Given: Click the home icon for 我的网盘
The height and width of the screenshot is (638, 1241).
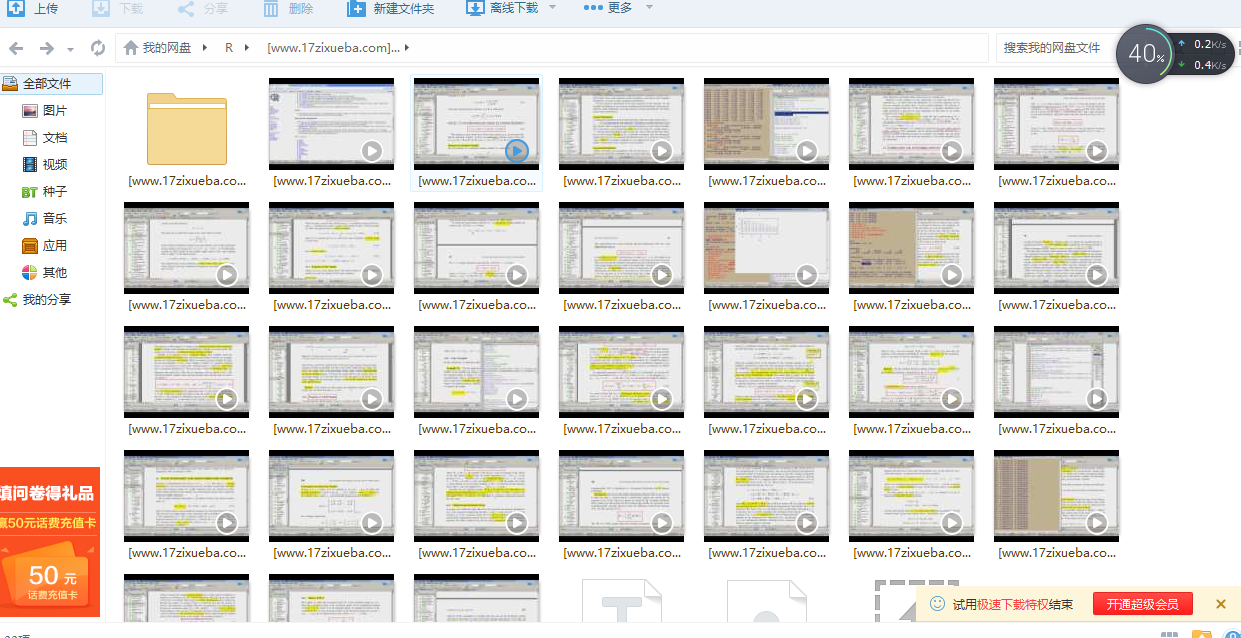Looking at the screenshot, I should tap(131, 47).
